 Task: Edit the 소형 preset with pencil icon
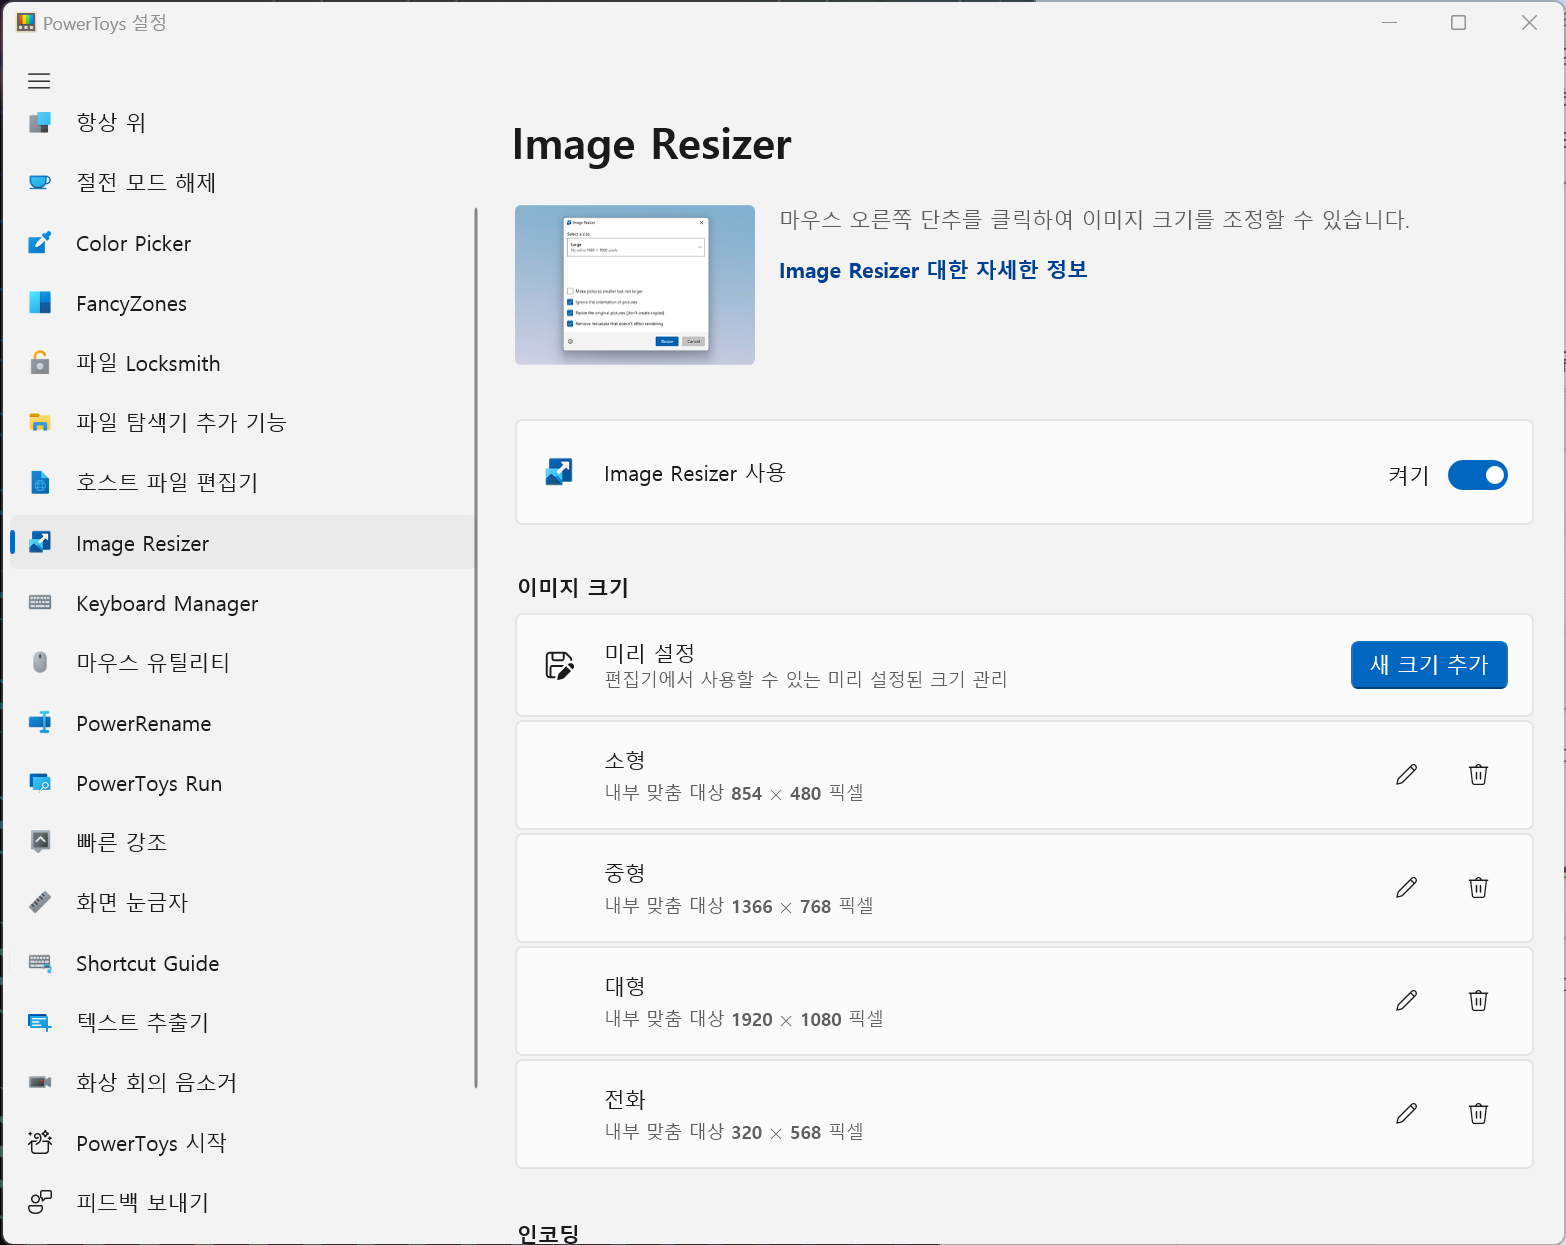[x=1406, y=775]
